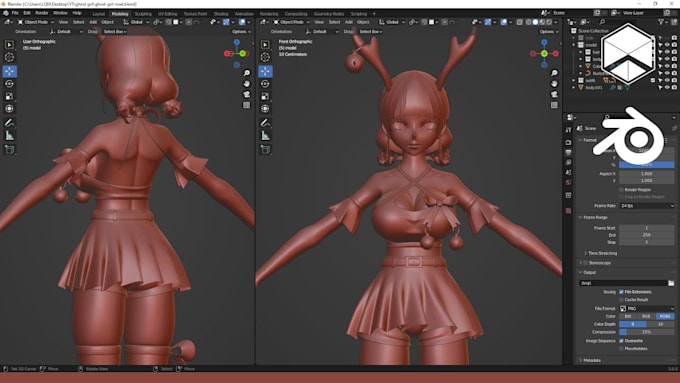This screenshot has width=680, height=383.
Task: Uncheck the File Extensions checkbox
Action: [621, 292]
